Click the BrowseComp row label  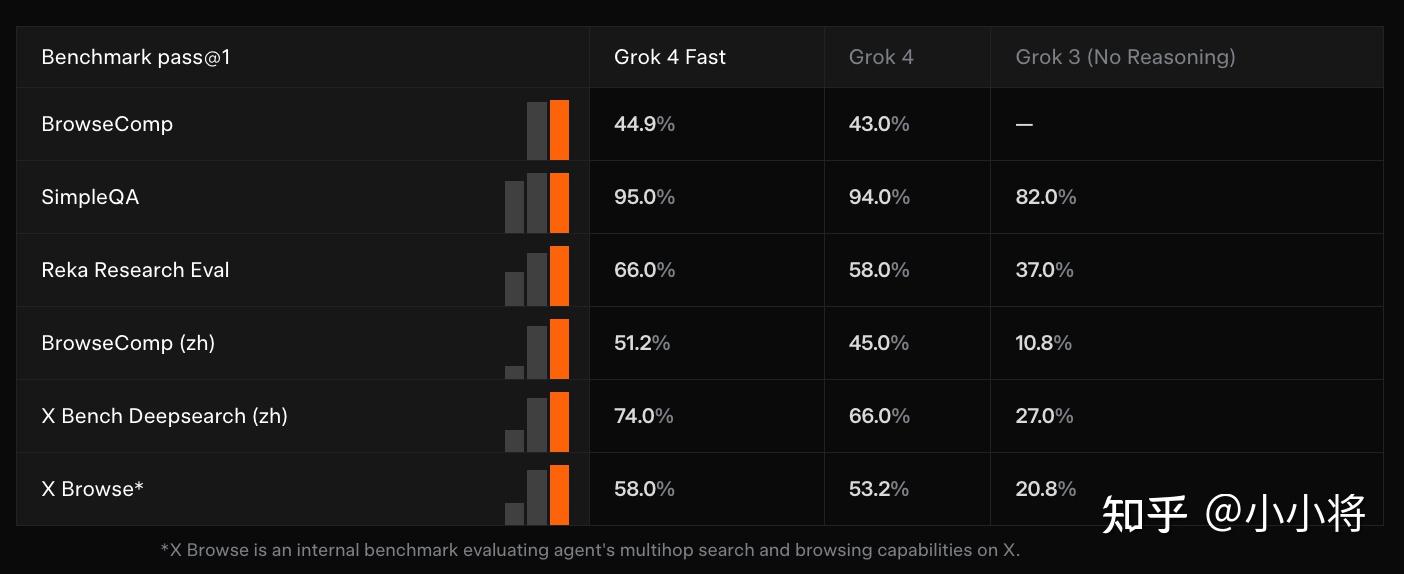click(x=107, y=124)
